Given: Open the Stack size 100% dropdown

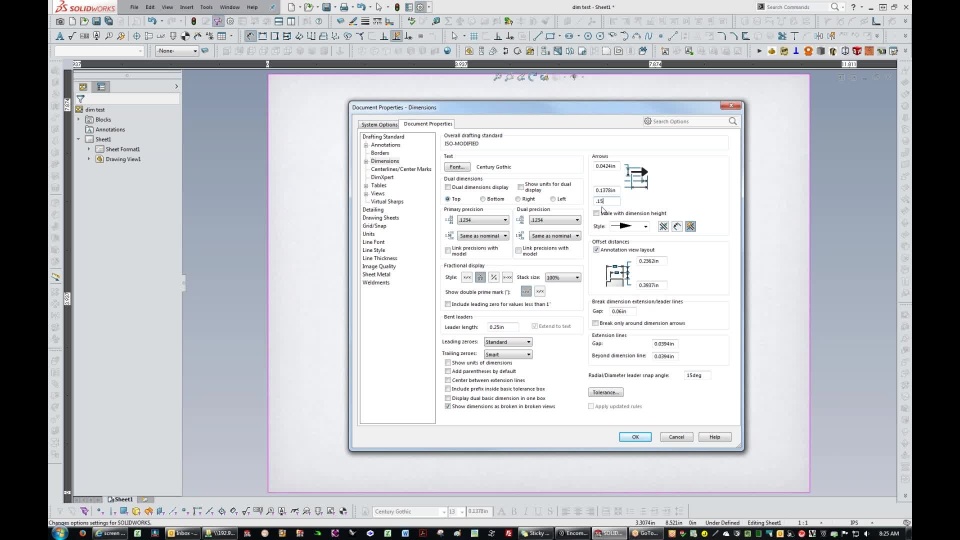Looking at the screenshot, I should coord(563,277).
